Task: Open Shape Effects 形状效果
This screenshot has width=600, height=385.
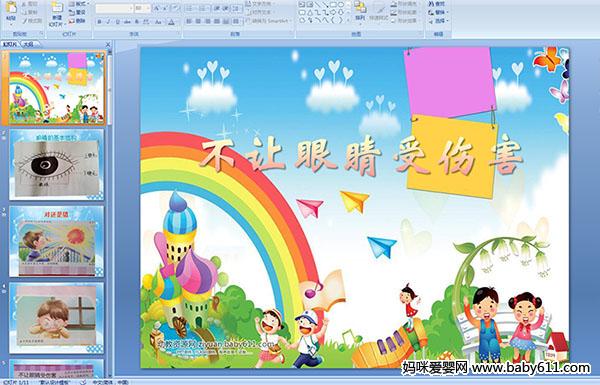Action: [404, 21]
